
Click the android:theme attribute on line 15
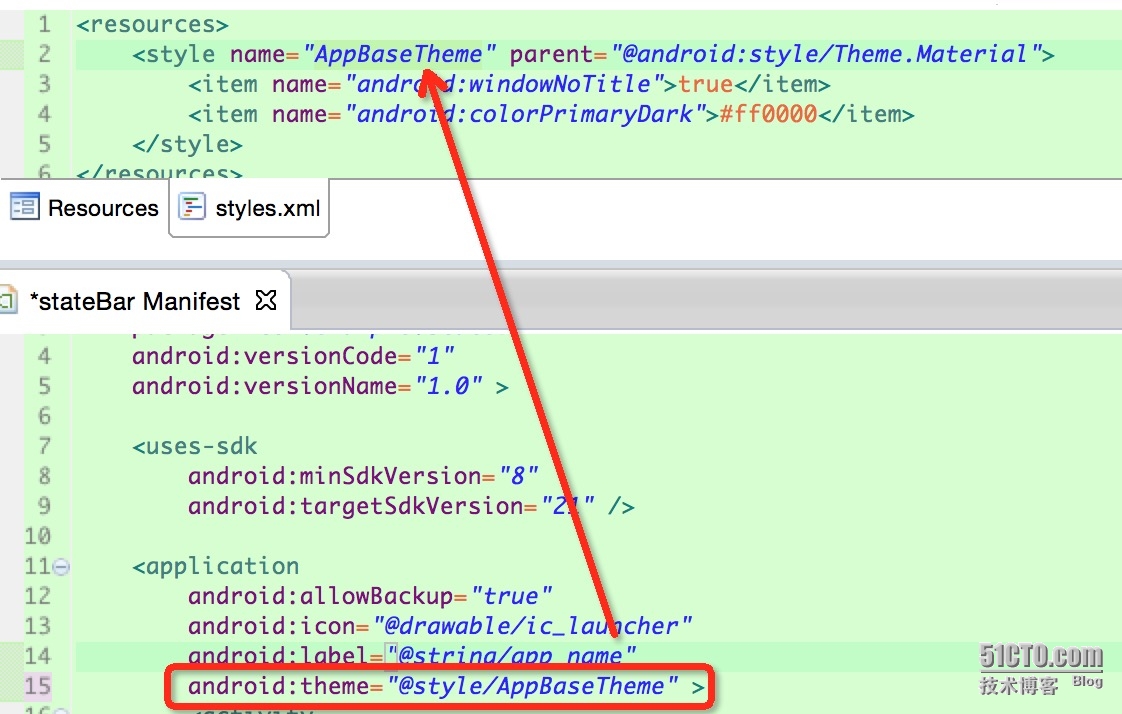click(279, 686)
